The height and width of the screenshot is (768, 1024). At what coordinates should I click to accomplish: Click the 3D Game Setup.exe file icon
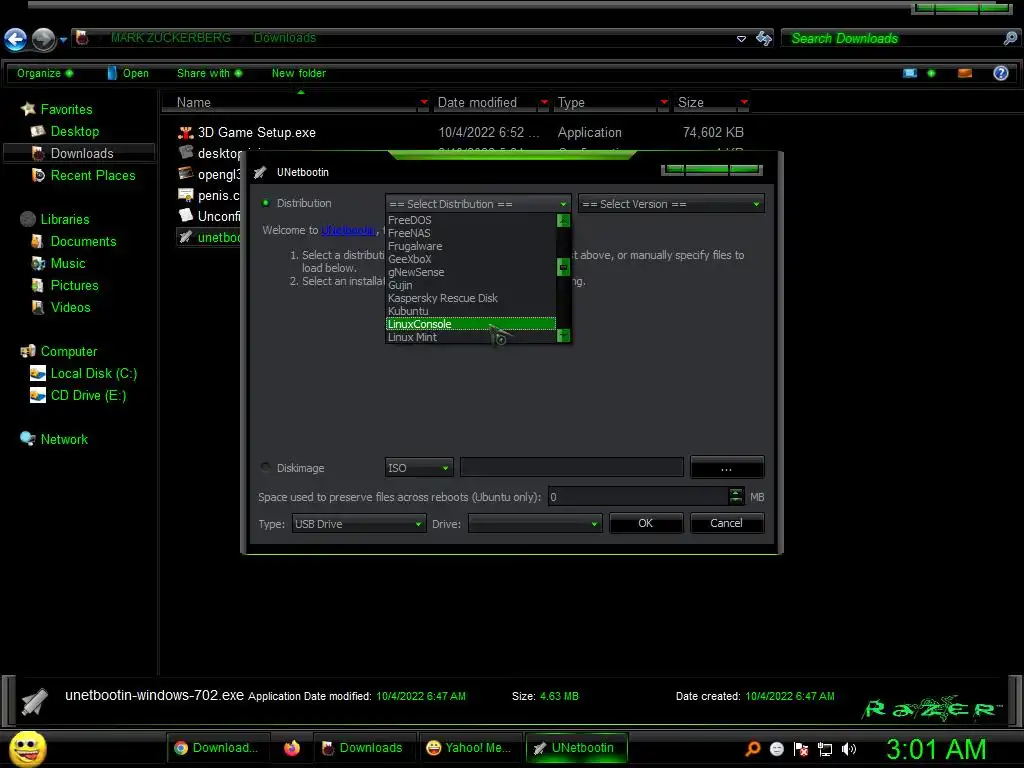click(186, 133)
